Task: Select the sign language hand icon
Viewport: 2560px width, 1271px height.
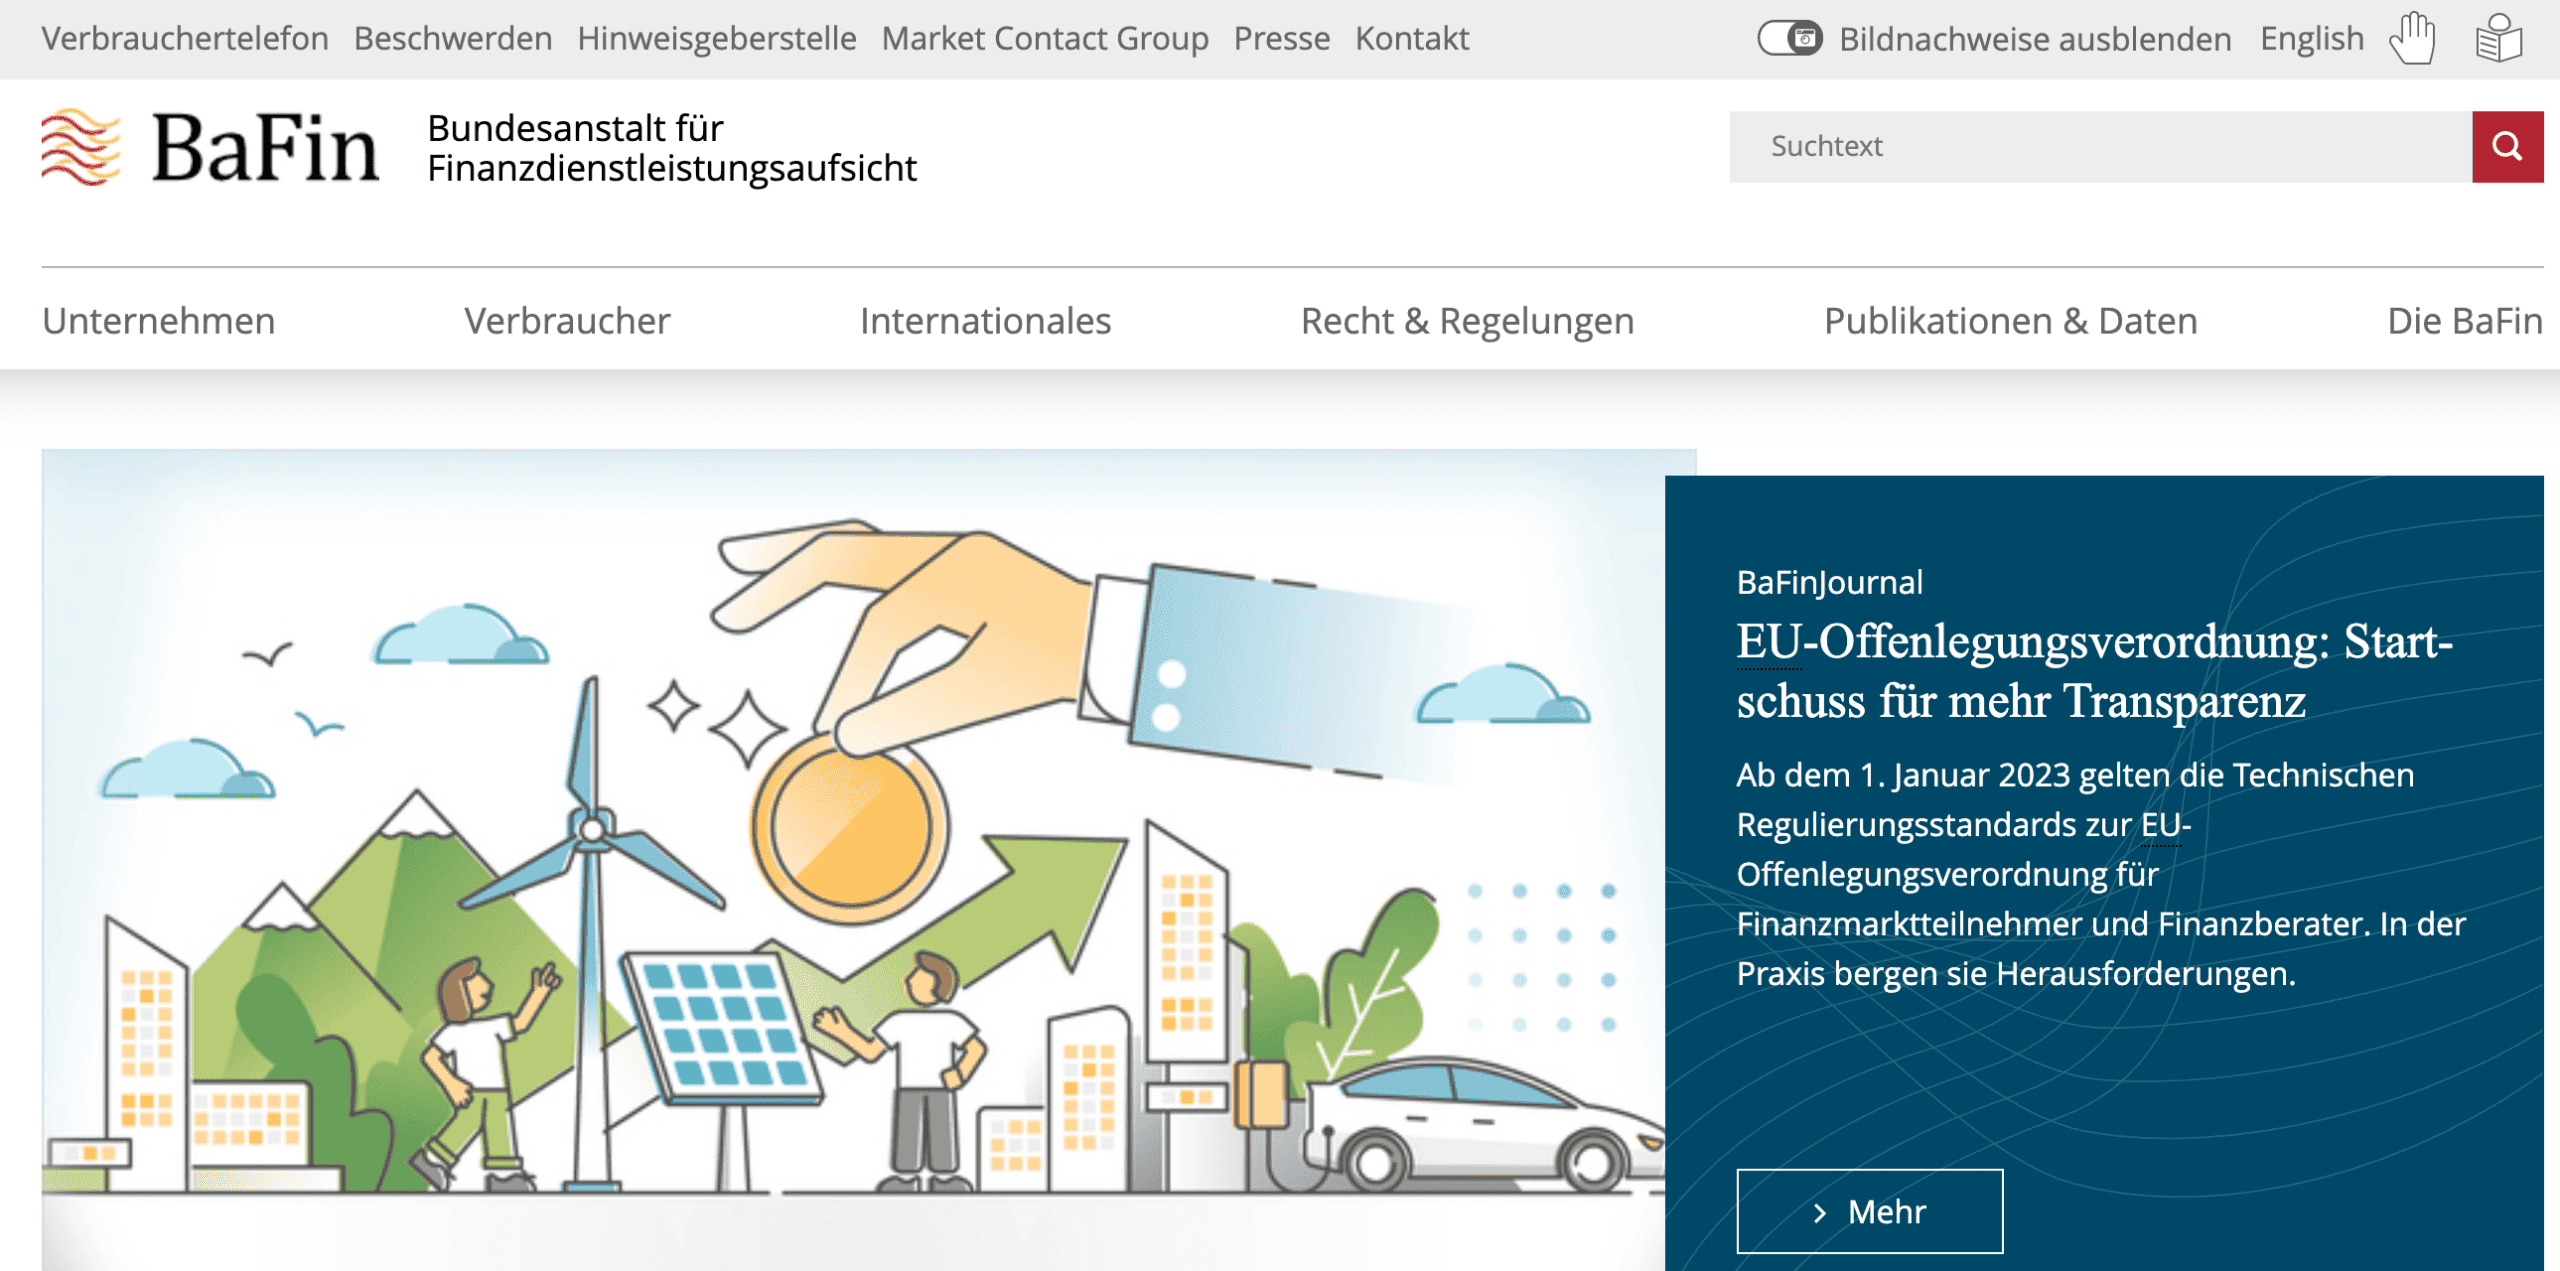Action: pos(2413,38)
